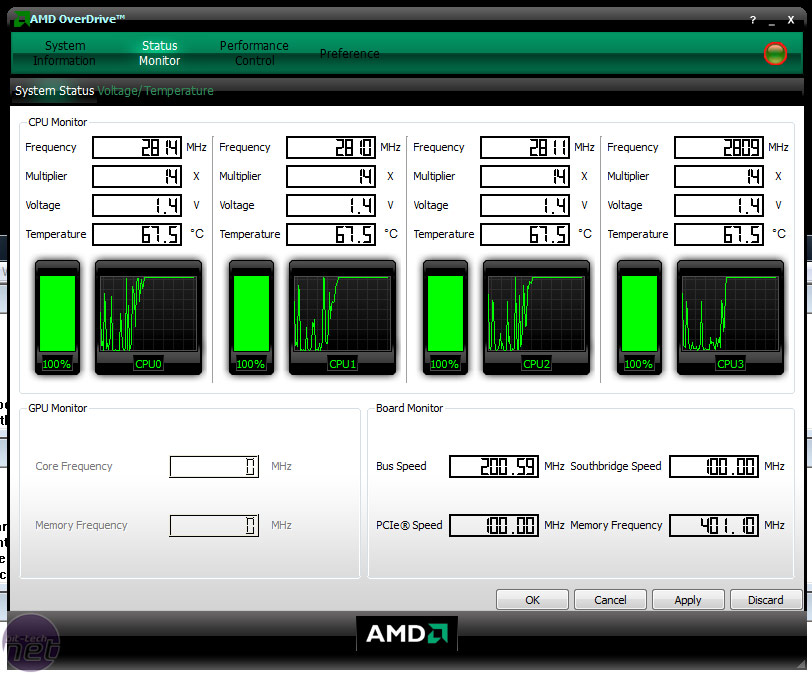The height and width of the screenshot is (674, 812).
Task: Select the CPU0 multiplier field
Action: click(137, 177)
